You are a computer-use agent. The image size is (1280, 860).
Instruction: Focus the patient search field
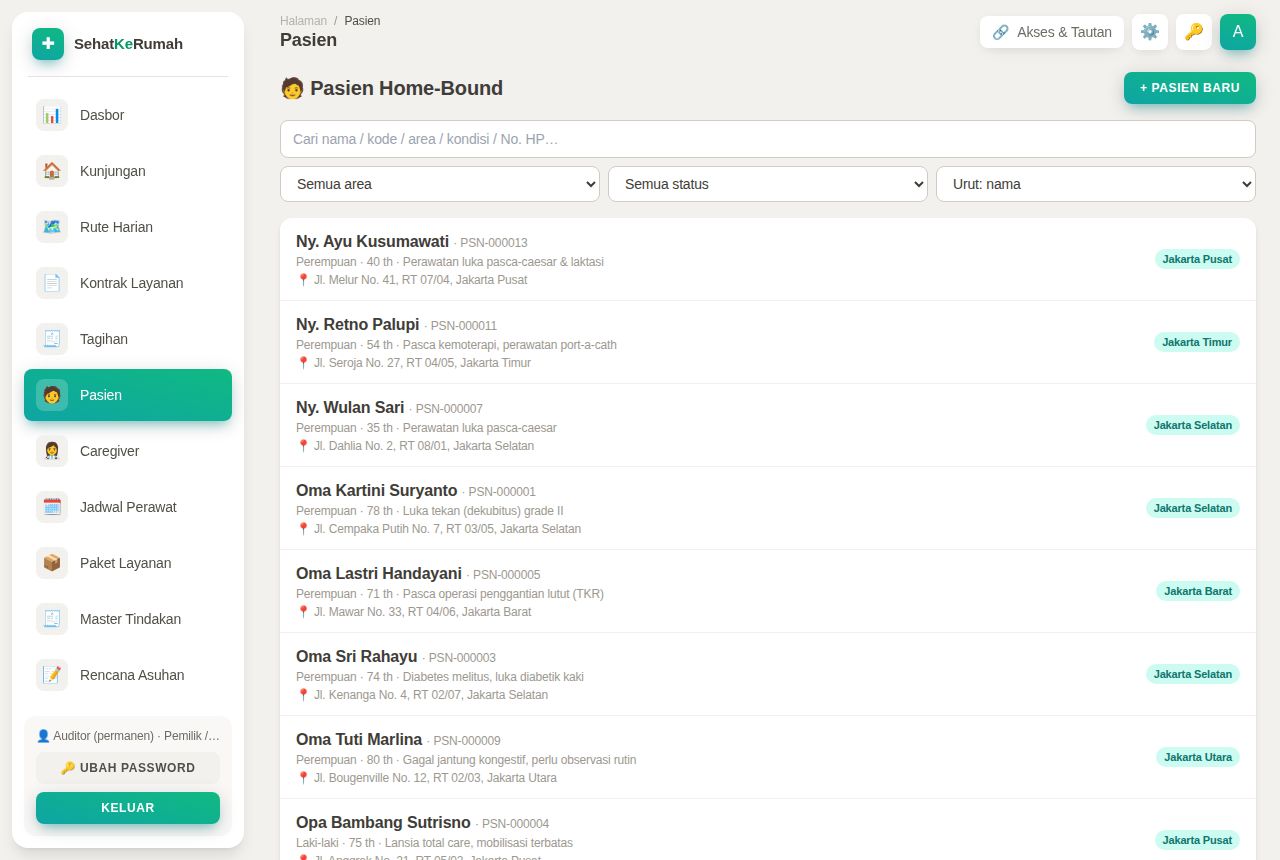click(768, 139)
